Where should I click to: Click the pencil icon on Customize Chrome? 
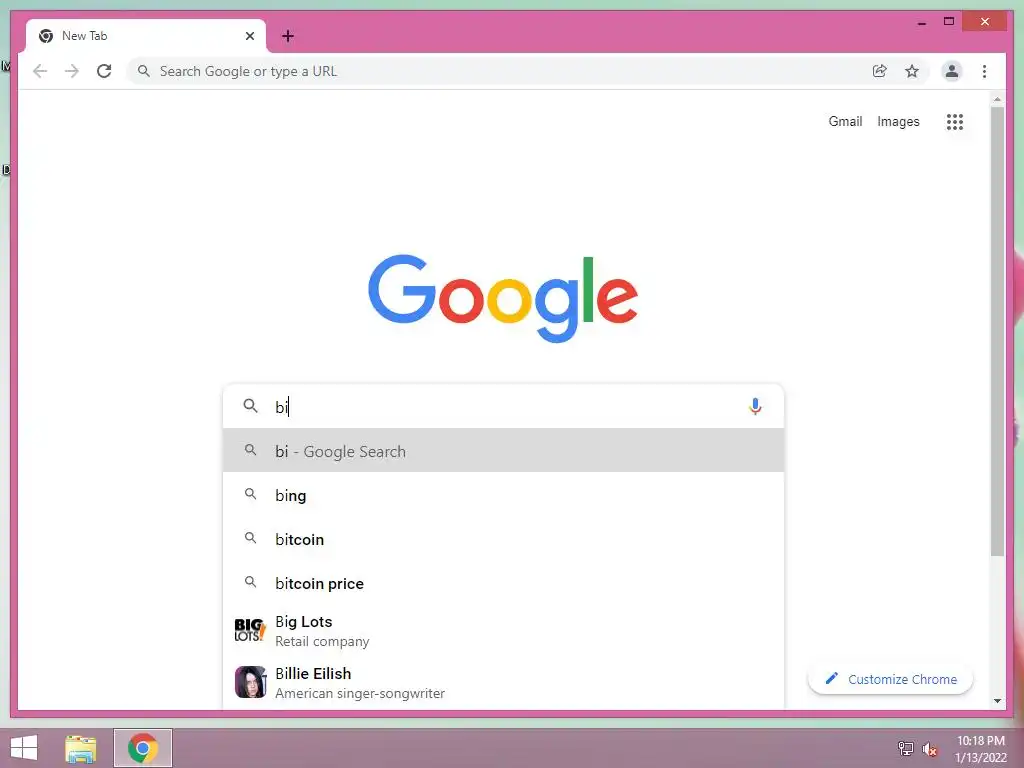point(831,679)
